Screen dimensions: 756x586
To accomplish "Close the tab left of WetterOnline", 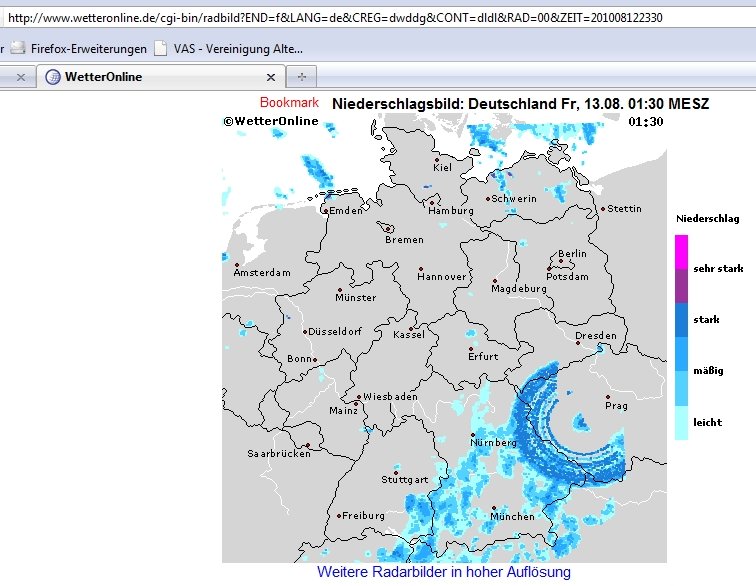I will (x=20, y=77).
